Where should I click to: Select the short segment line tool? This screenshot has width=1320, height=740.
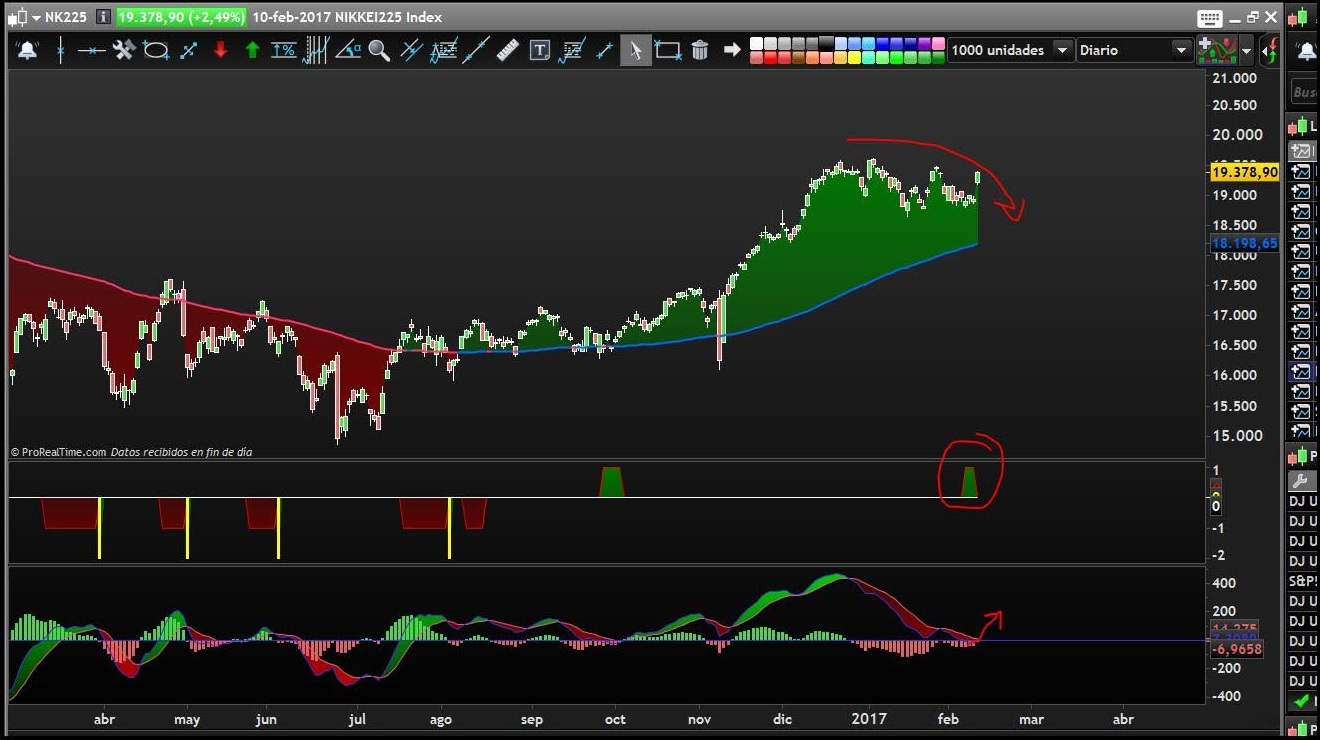[x=604, y=50]
